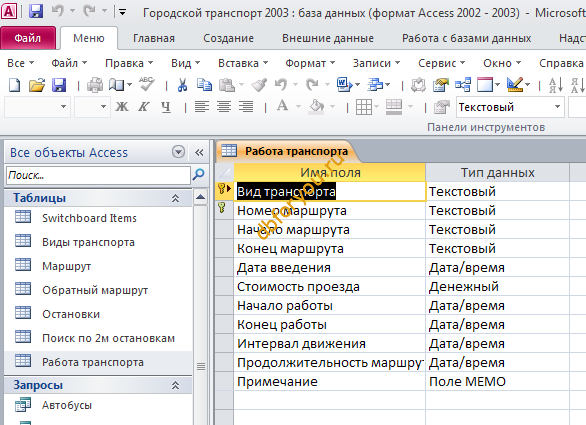The height and width of the screenshot is (425, 586).
Task: Open the Сервис menu
Action: tap(441, 63)
